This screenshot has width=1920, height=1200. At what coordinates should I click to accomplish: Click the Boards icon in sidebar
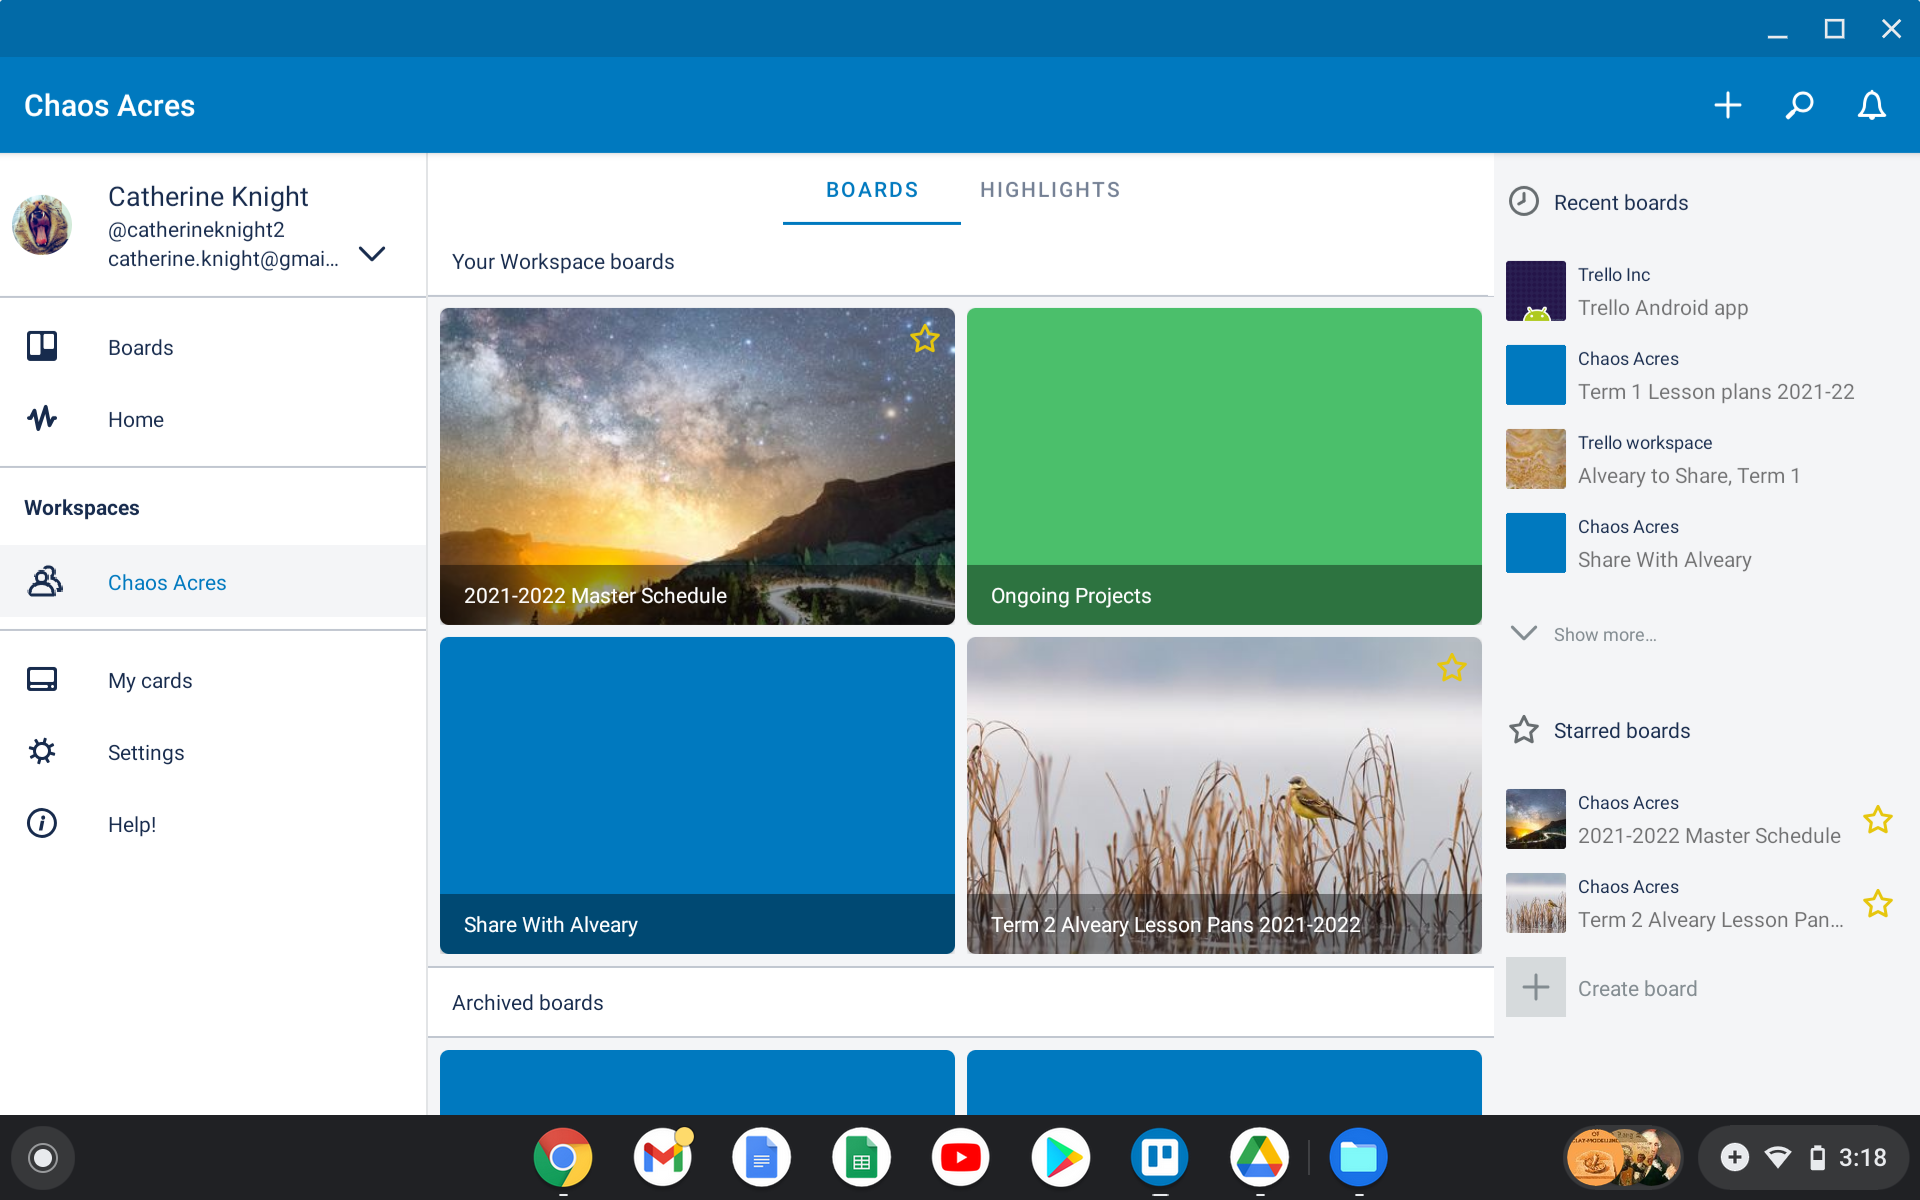point(42,346)
